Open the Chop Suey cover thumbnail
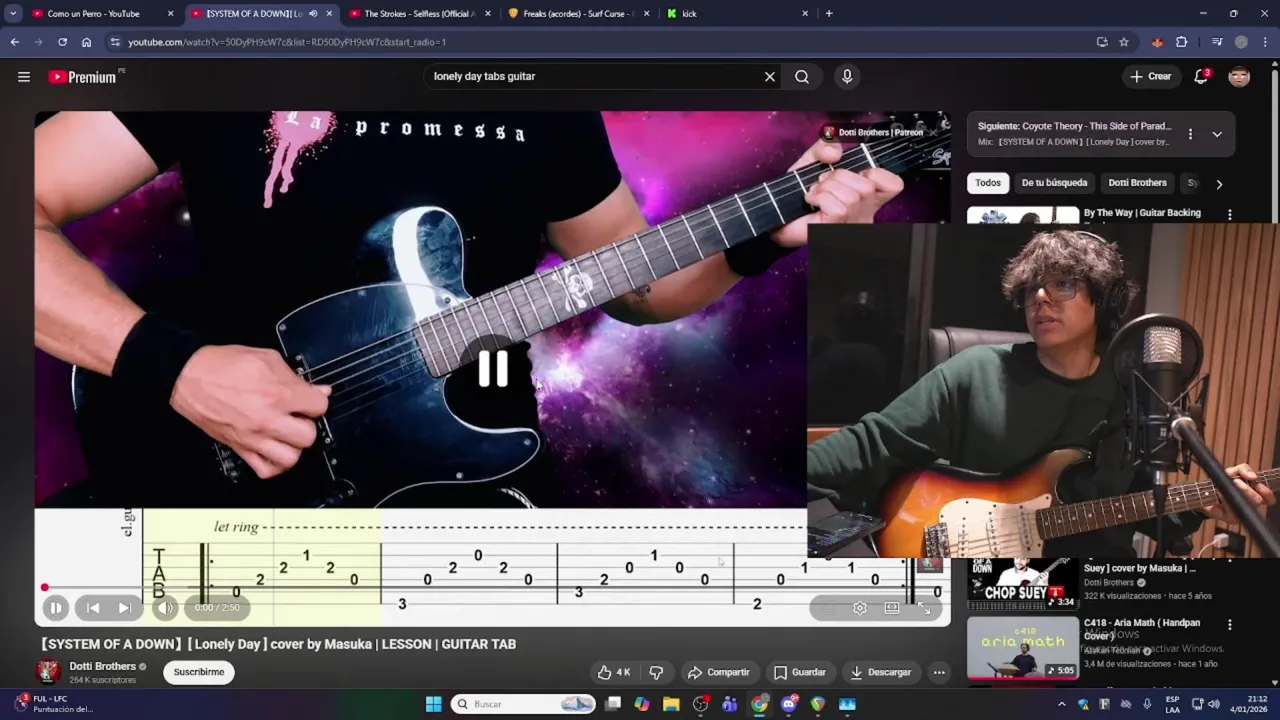Screen dimensions: 1280x720 pos(1022,584)
